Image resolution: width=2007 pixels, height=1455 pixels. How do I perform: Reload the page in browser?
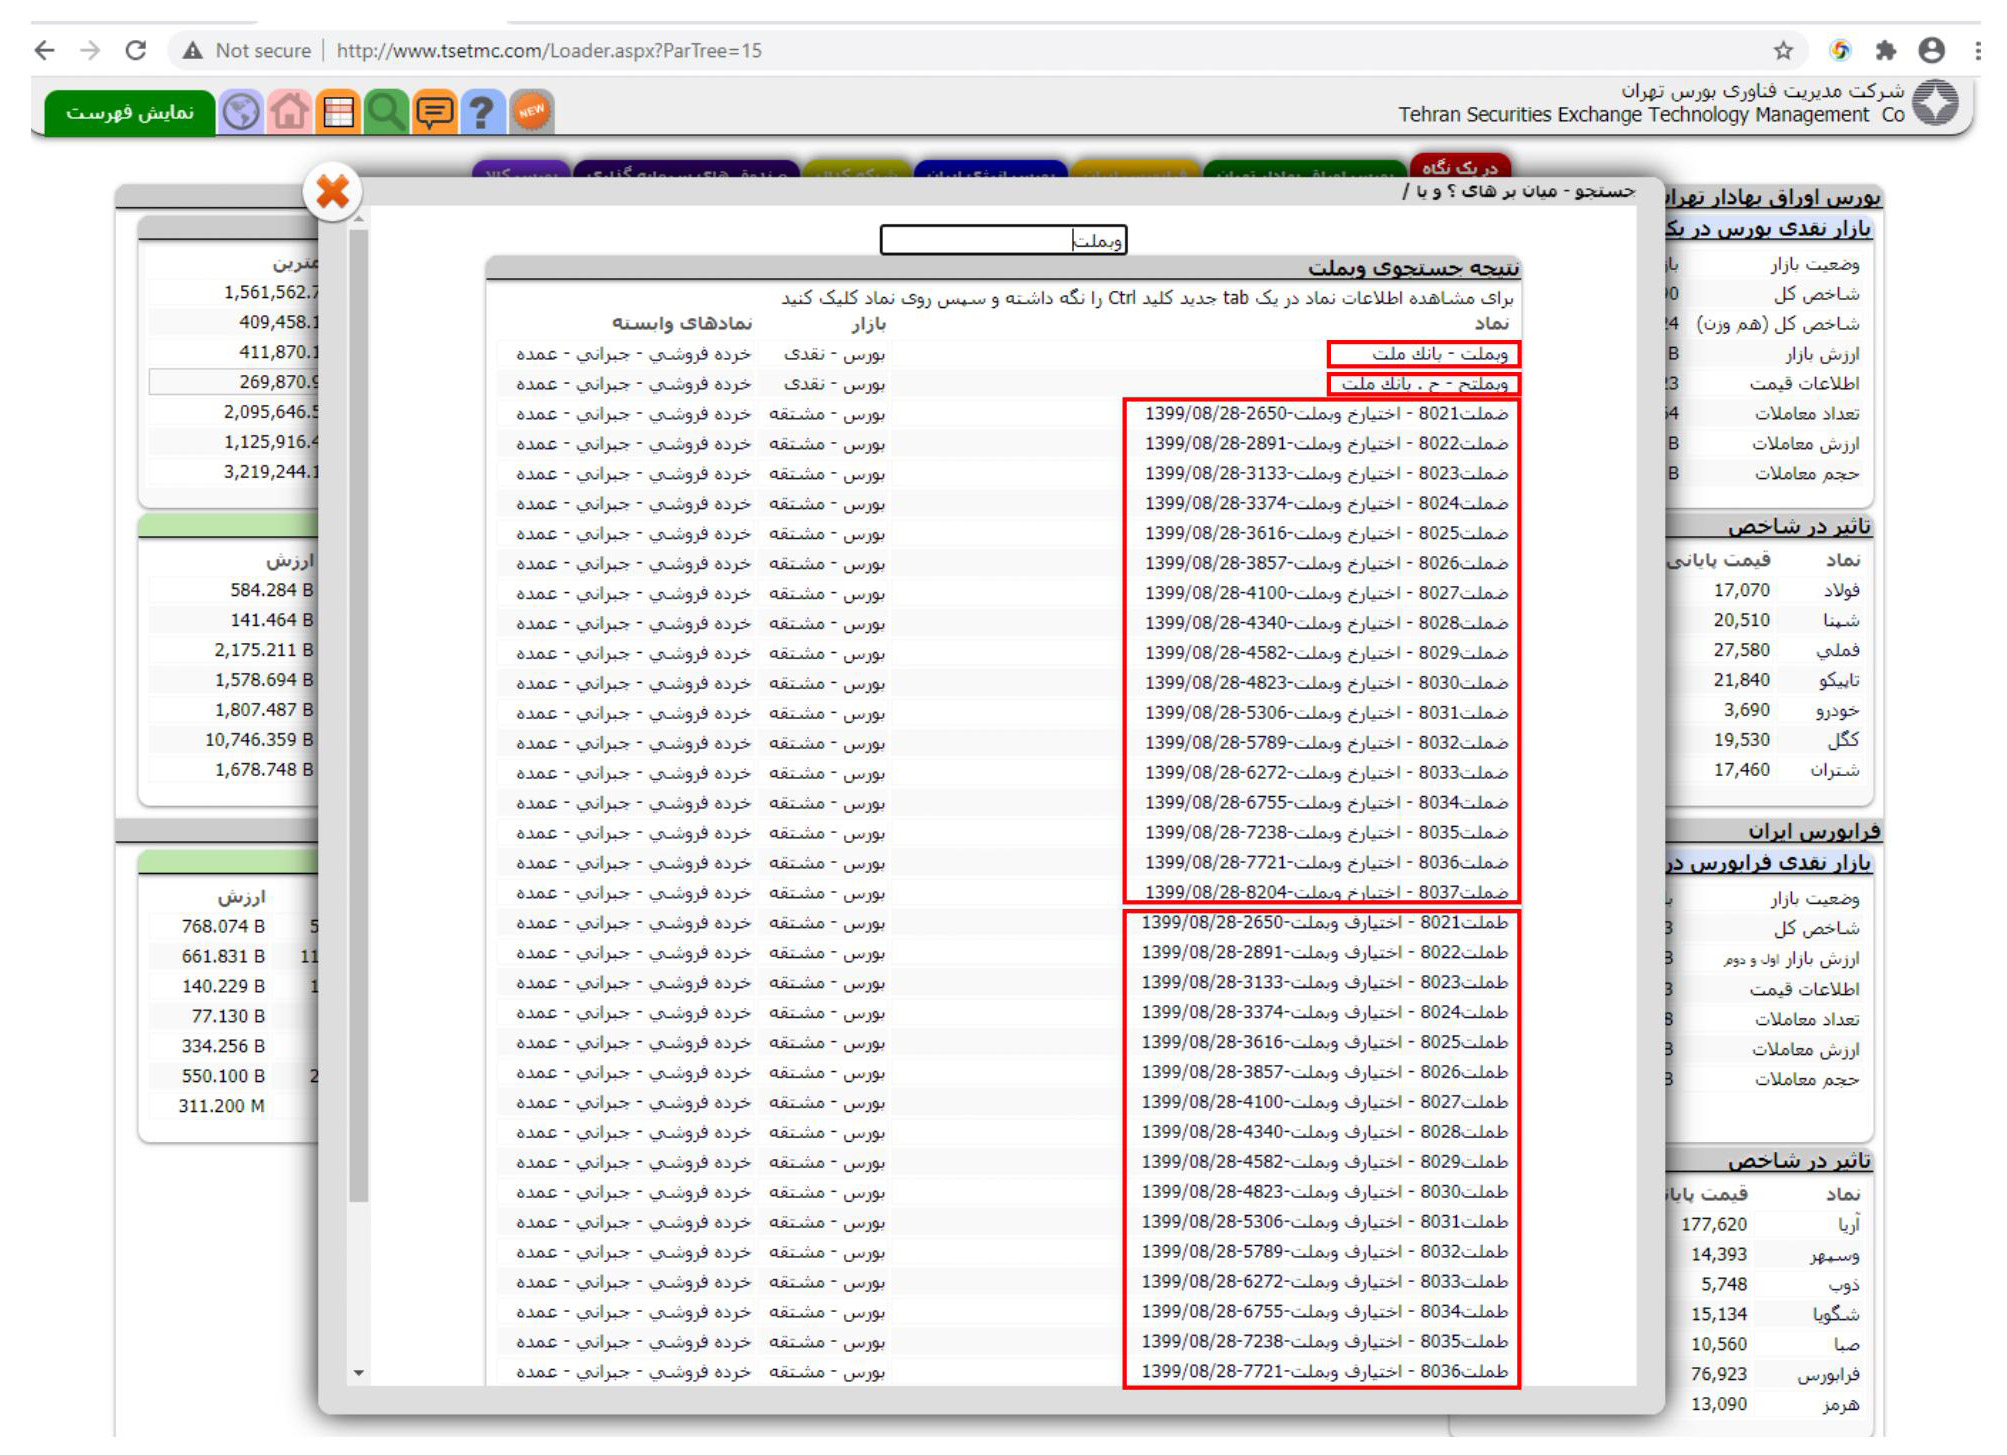coord(136,50)
